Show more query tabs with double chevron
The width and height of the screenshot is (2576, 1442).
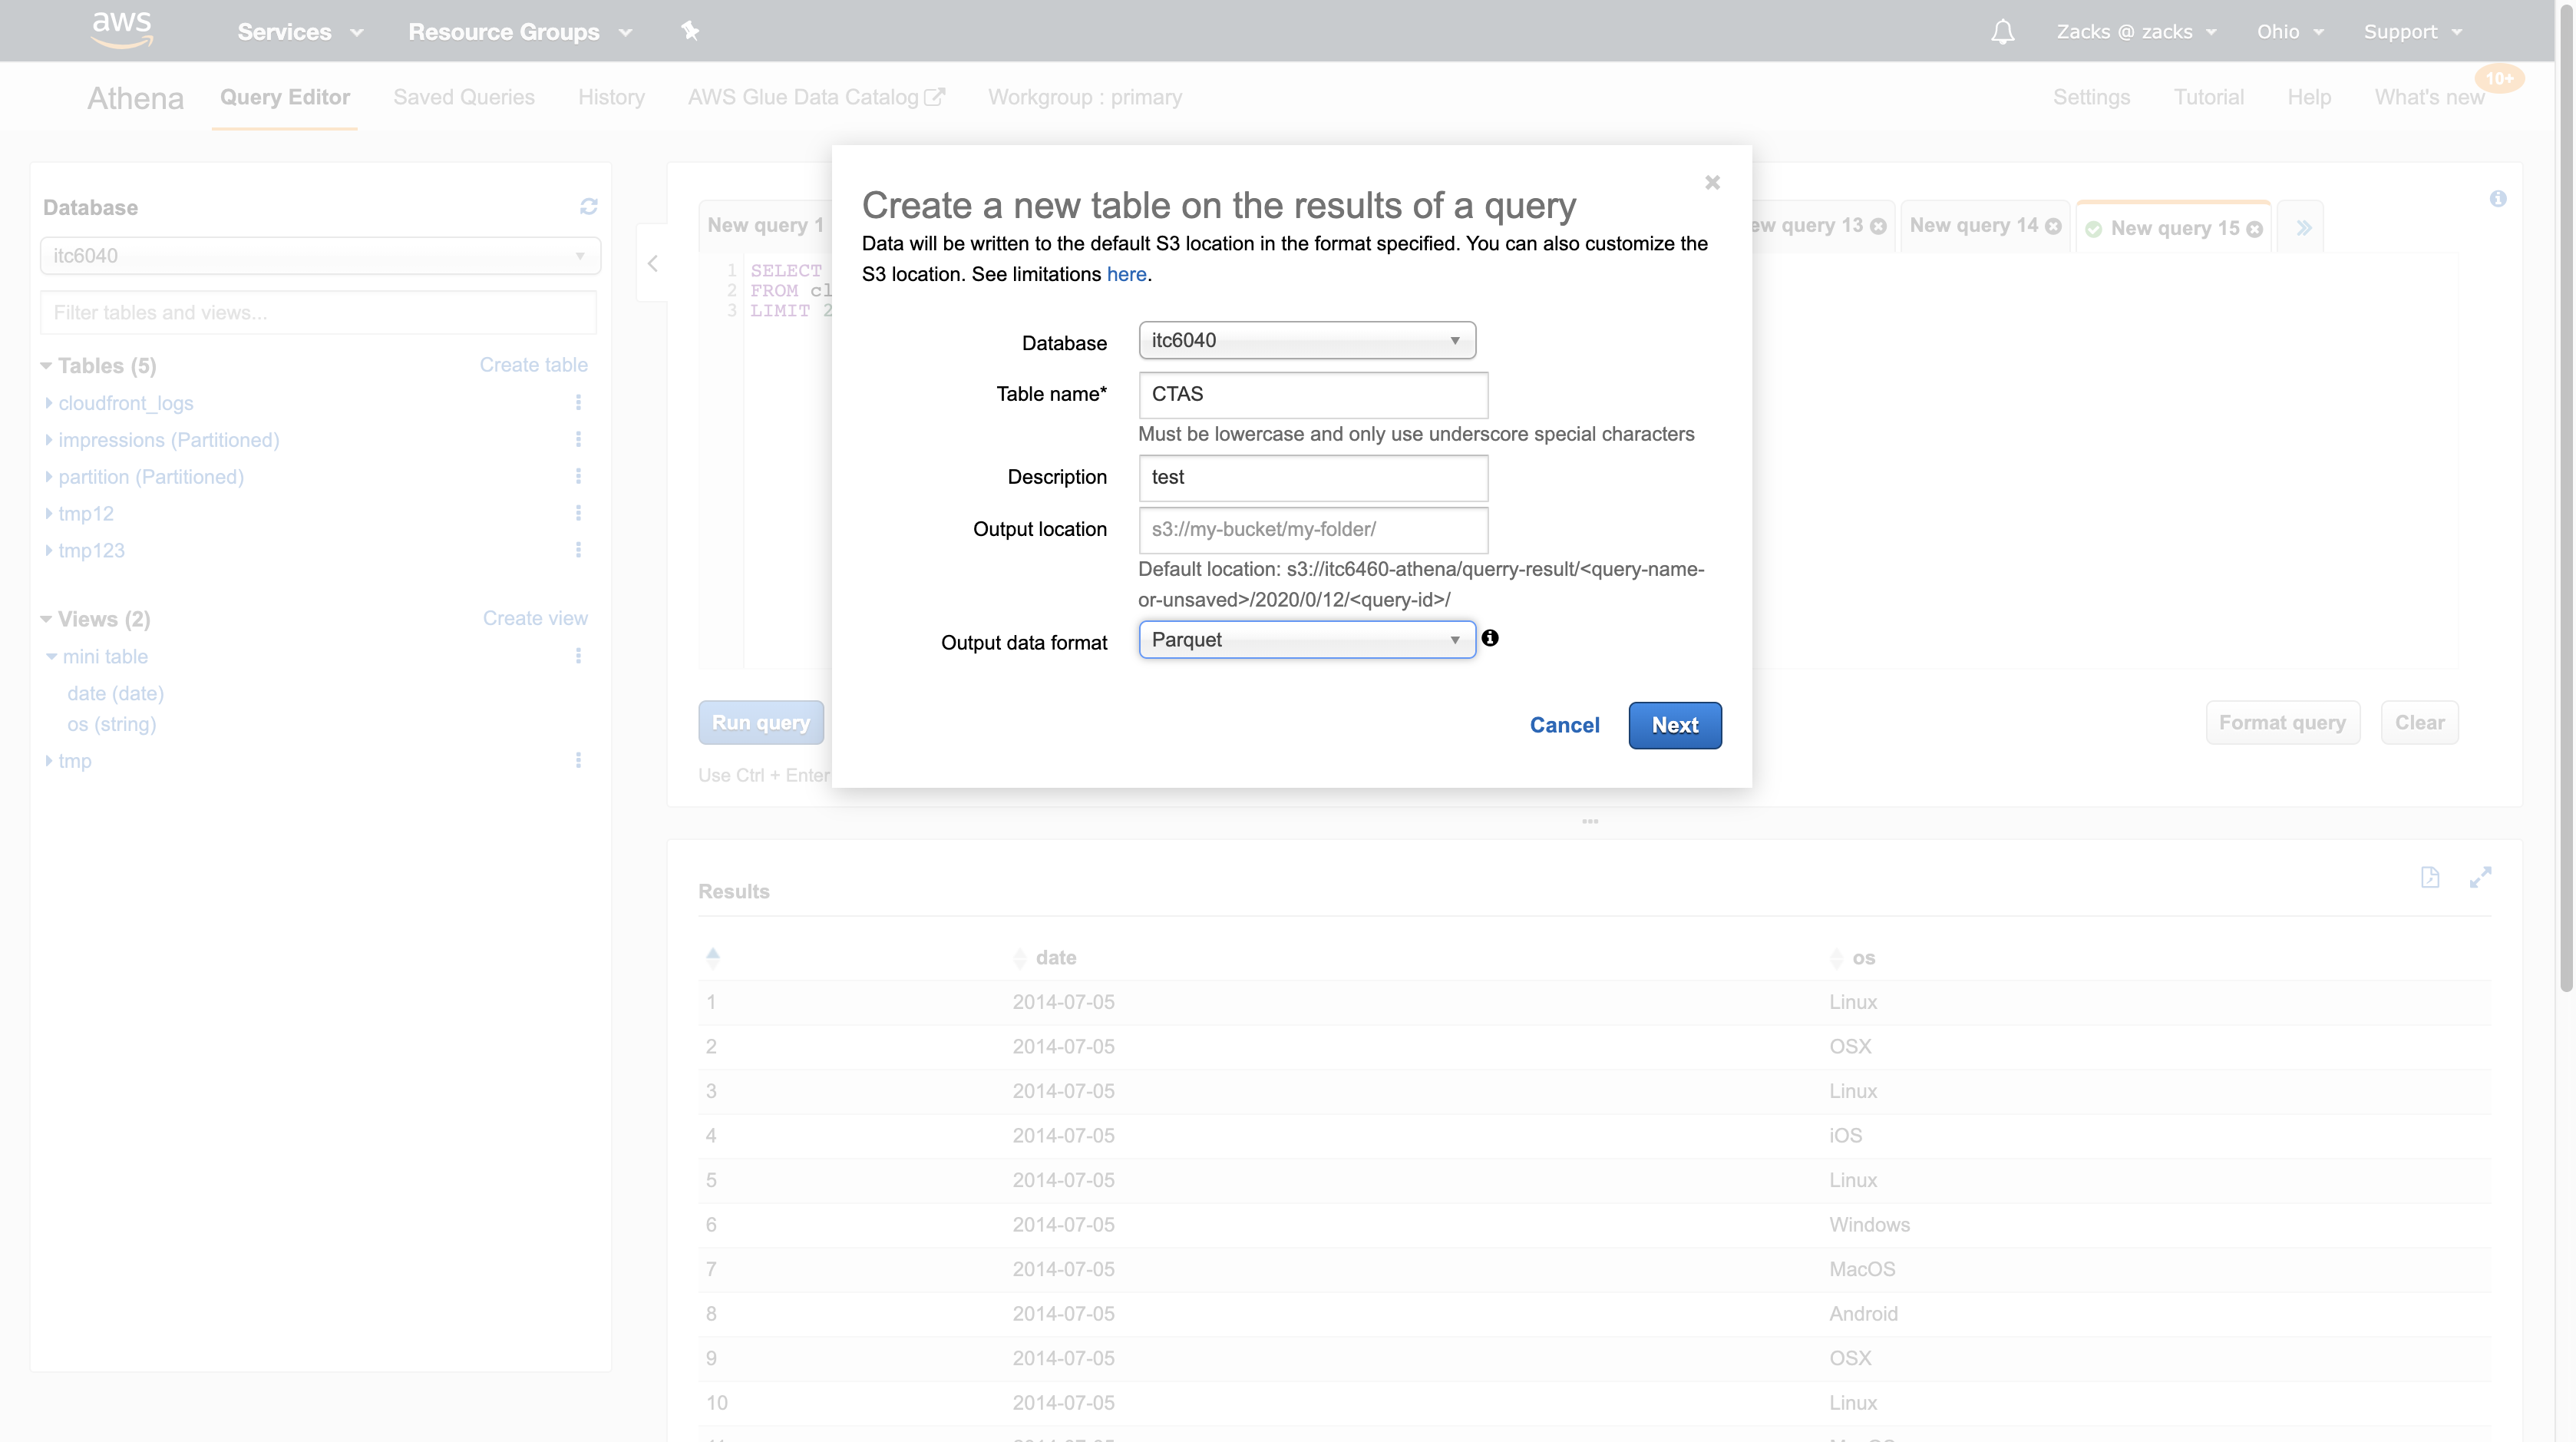2304,228
